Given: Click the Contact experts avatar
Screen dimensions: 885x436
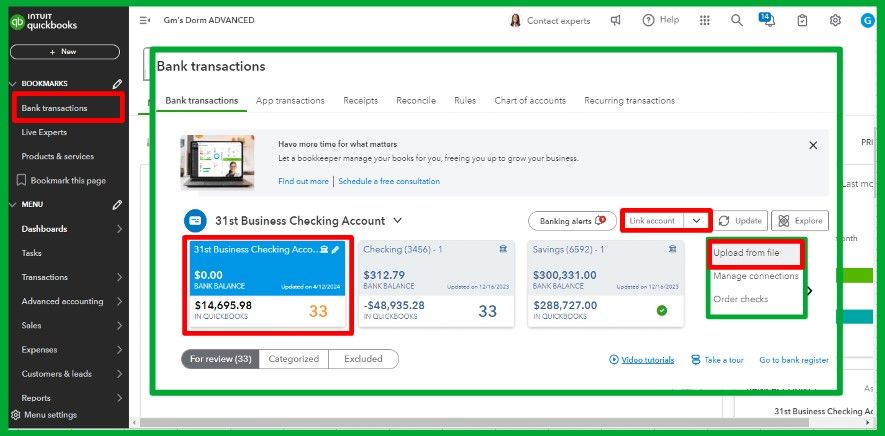Looking at the screenshot, I should coord(515,20).
